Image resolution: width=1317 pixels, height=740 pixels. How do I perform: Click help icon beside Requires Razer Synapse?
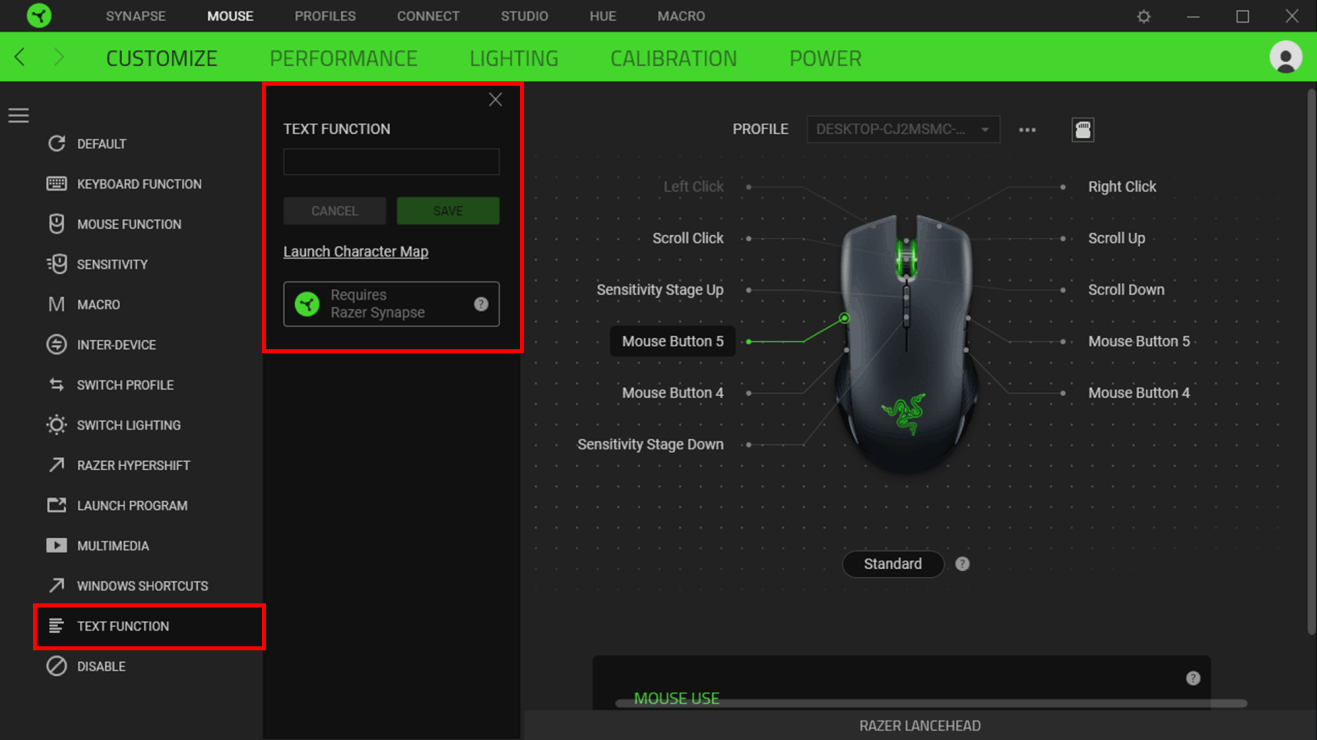click(481, 304)
